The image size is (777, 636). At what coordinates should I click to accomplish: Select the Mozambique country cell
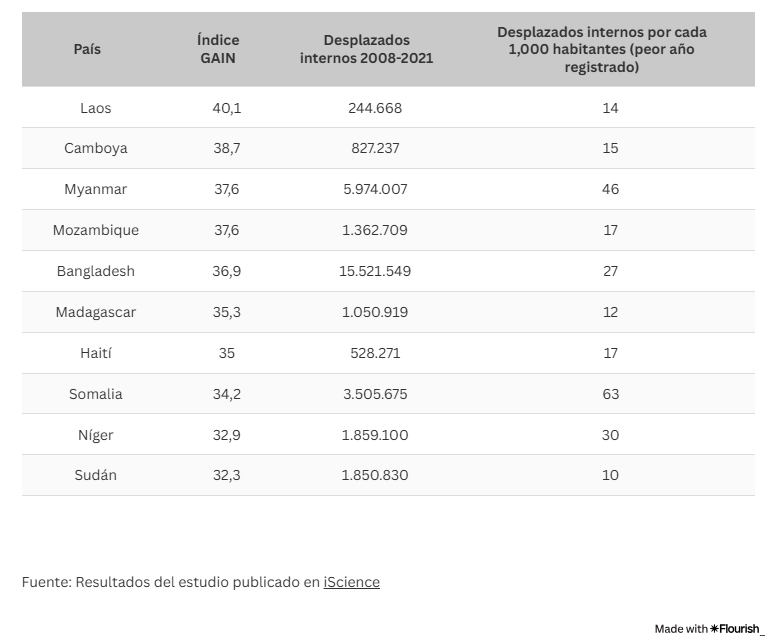coord(96,230)
